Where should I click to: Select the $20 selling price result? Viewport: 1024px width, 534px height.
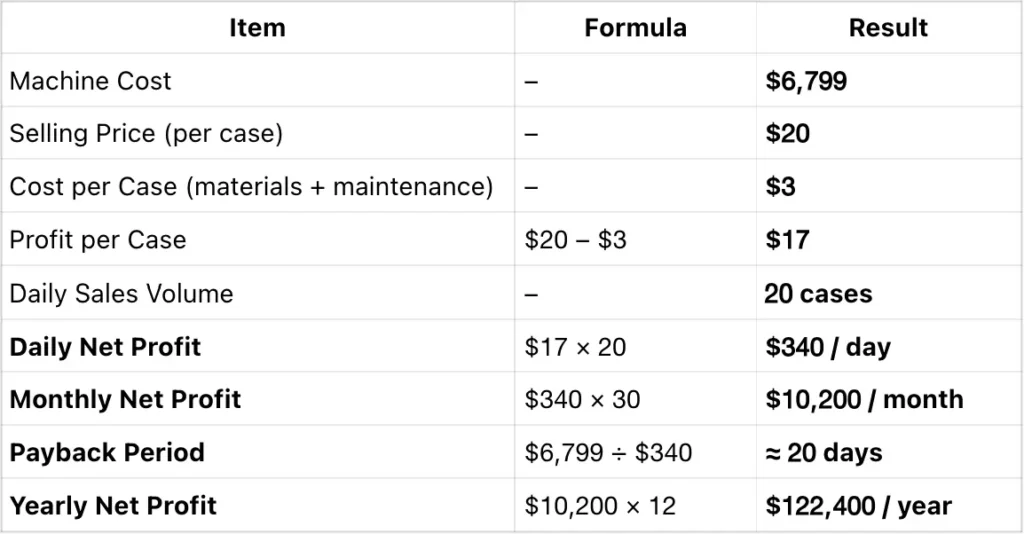(788, 134)
